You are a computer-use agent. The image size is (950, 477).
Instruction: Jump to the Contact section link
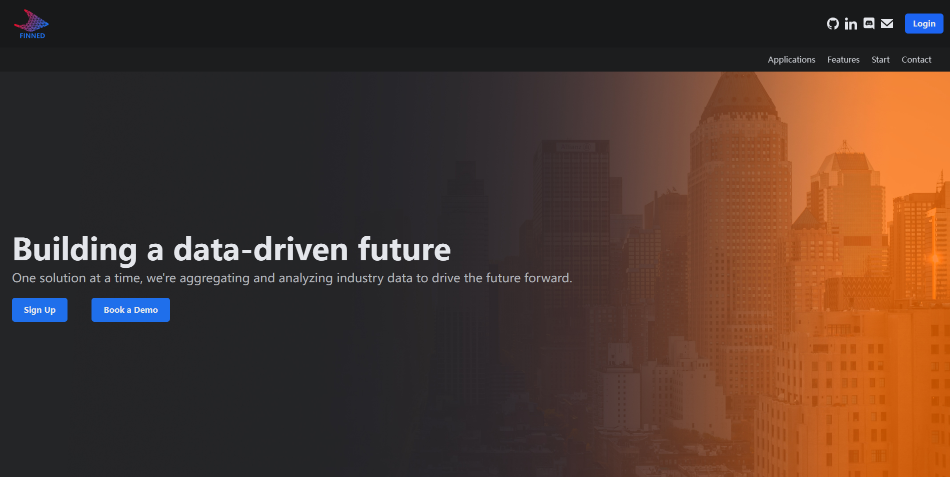[916, 60]
